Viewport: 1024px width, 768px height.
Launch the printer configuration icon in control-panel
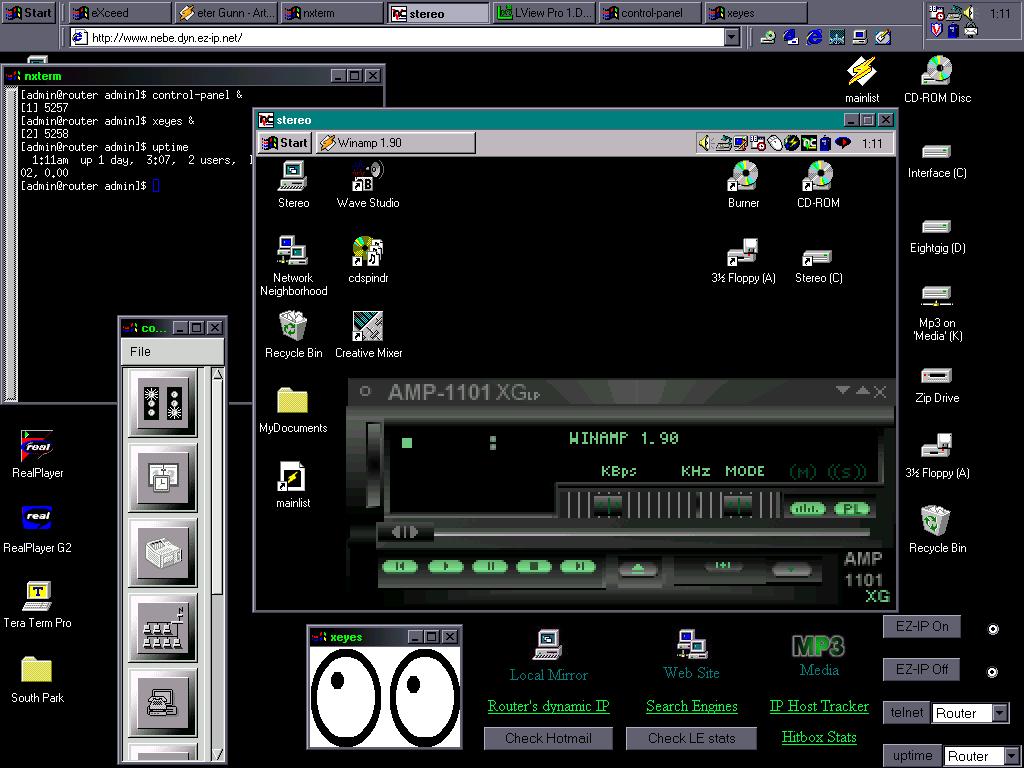(163, 553)
